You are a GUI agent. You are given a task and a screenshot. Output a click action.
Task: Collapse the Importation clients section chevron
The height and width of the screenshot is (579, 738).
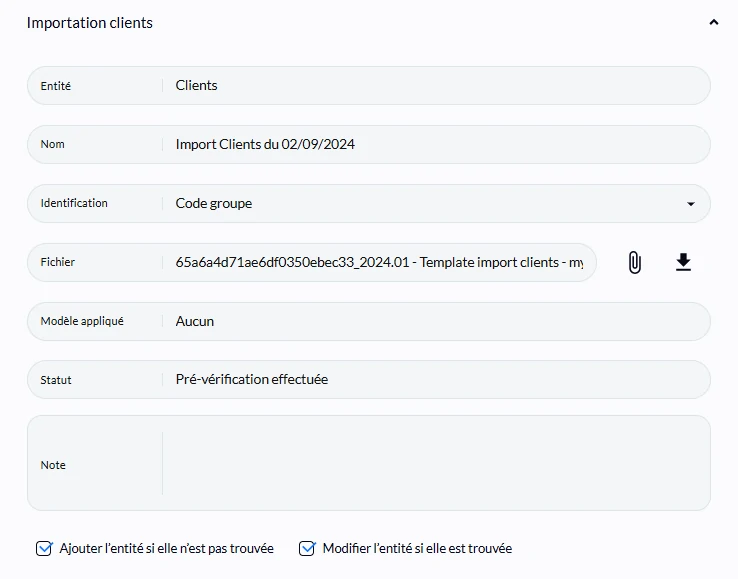[714, 22]
